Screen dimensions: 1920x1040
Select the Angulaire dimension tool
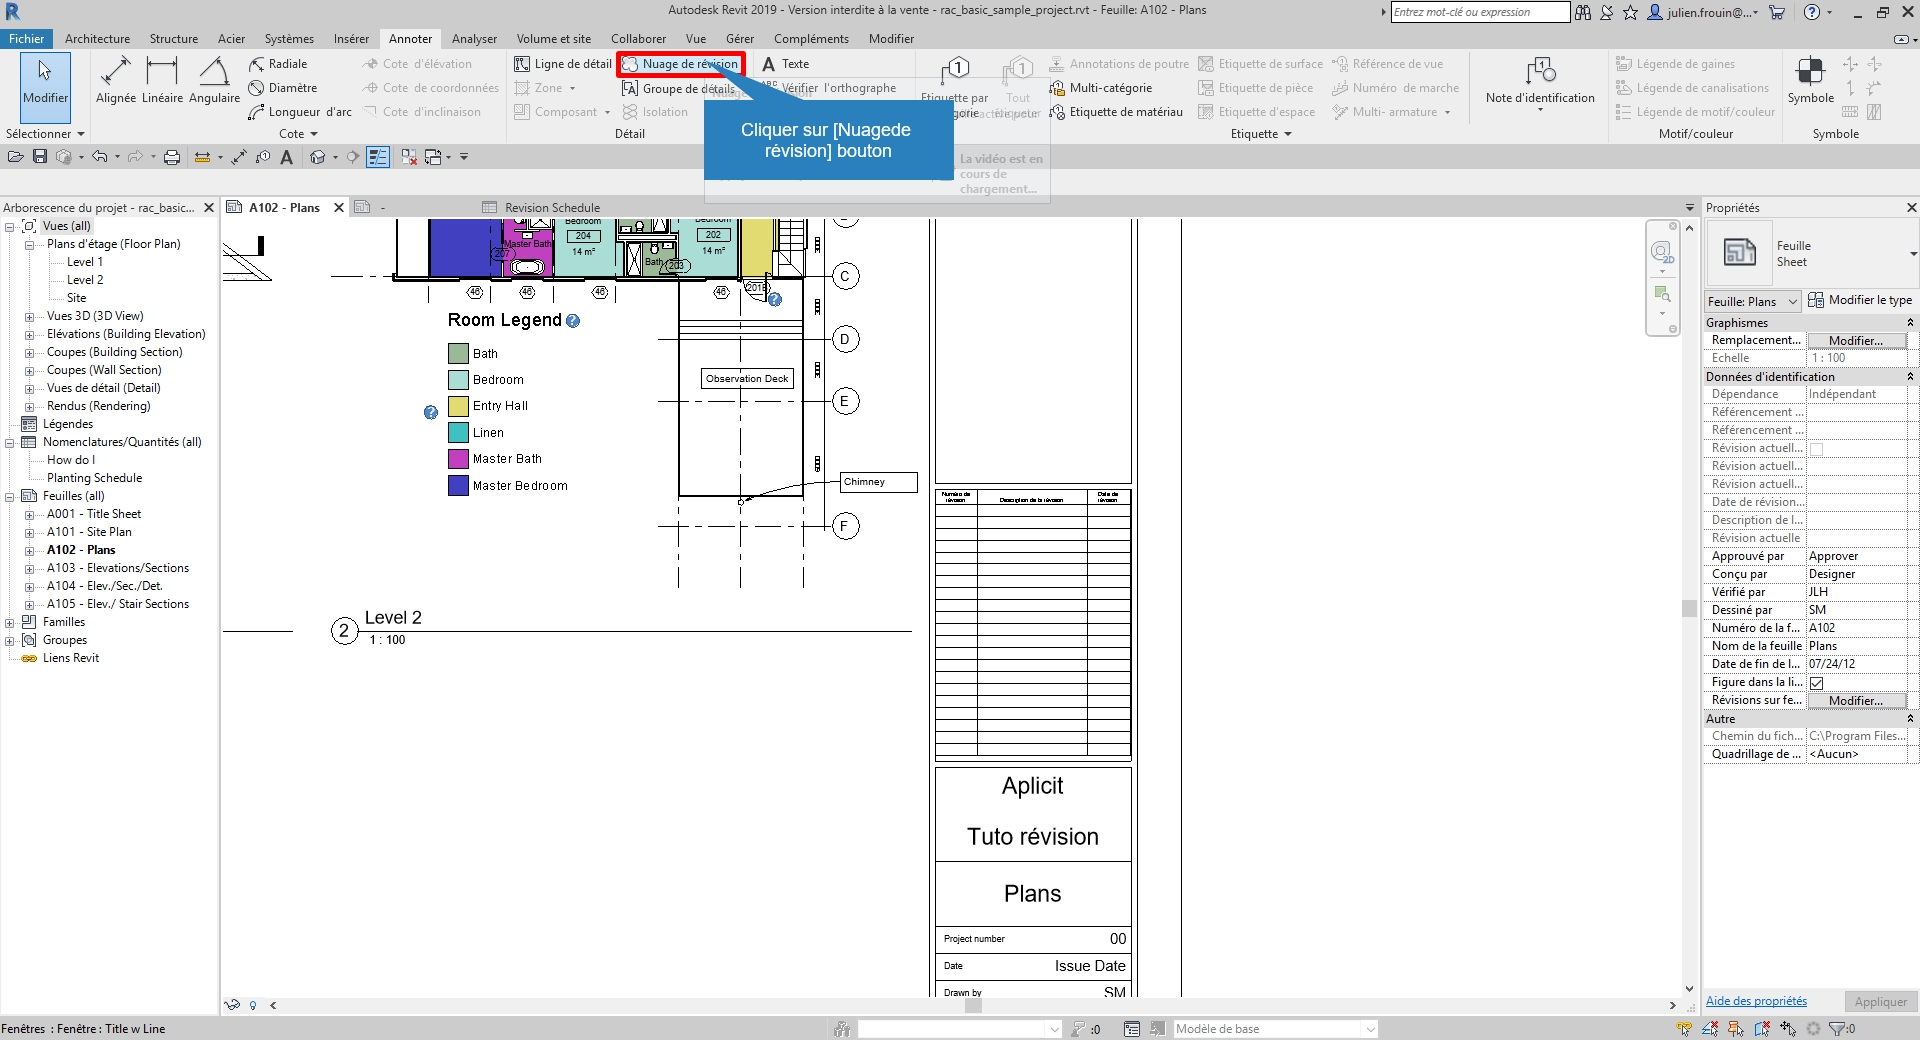[x=214, y=80]
